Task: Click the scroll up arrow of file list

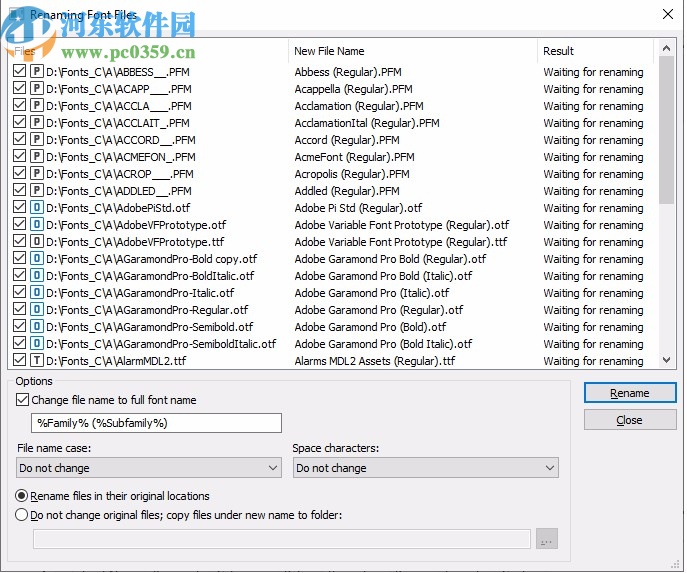Action: point(666,48)
